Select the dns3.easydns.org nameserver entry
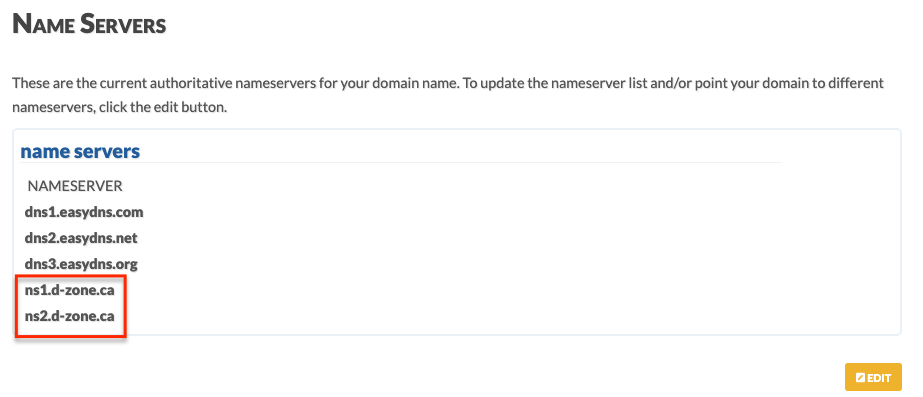This screenshot has height=397, width=923. [x=81, y=264]
